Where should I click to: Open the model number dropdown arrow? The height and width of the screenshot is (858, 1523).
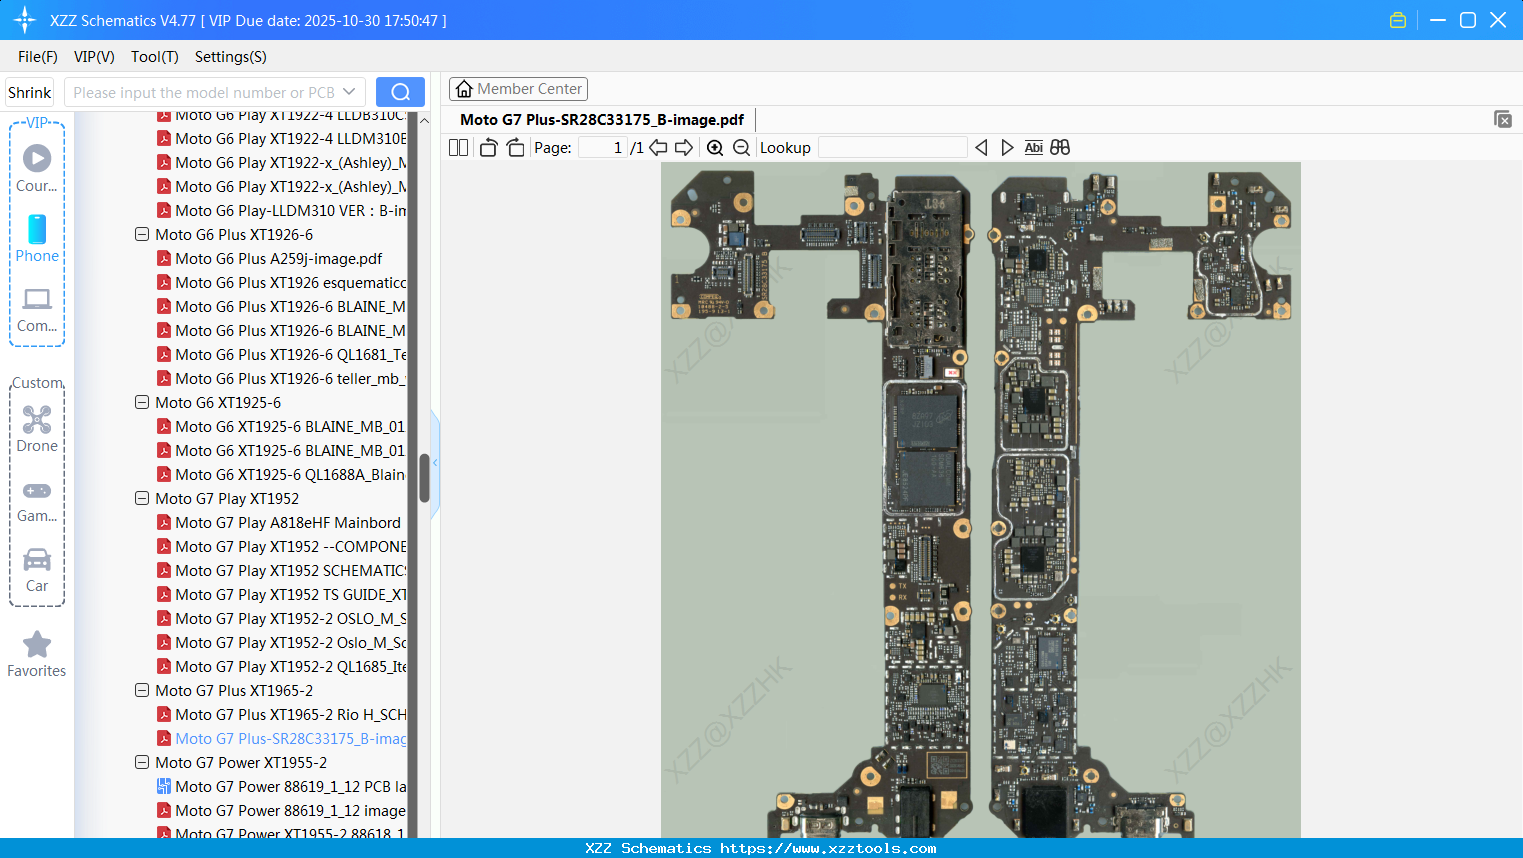[349, 92]
